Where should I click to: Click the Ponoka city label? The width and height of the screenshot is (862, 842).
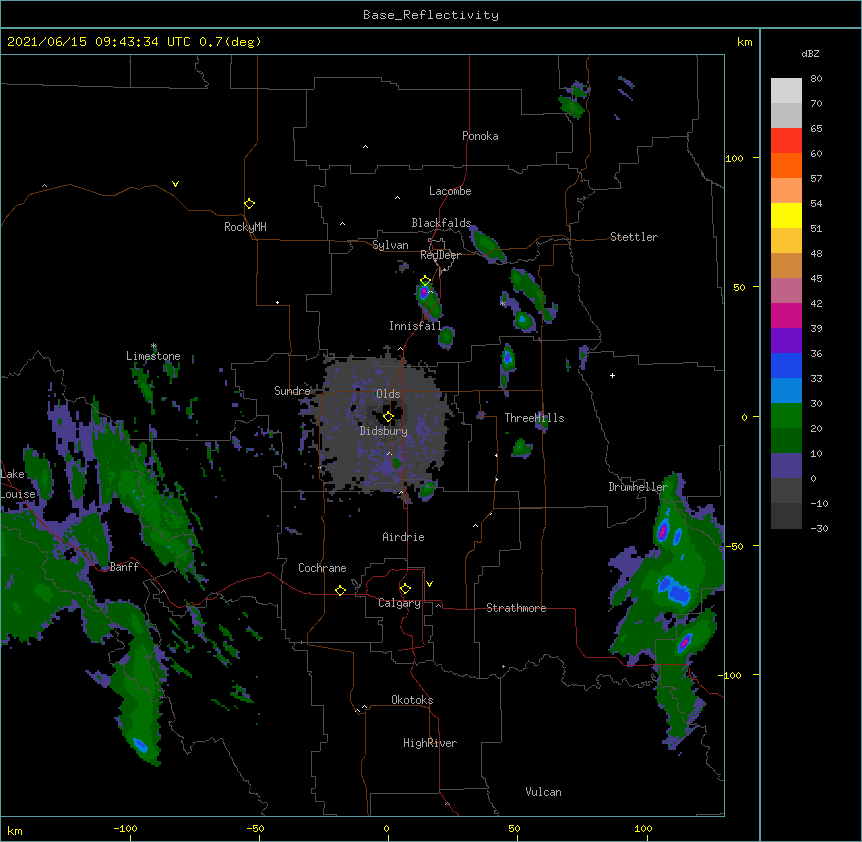pyautogui.click(x=480, y=136)
